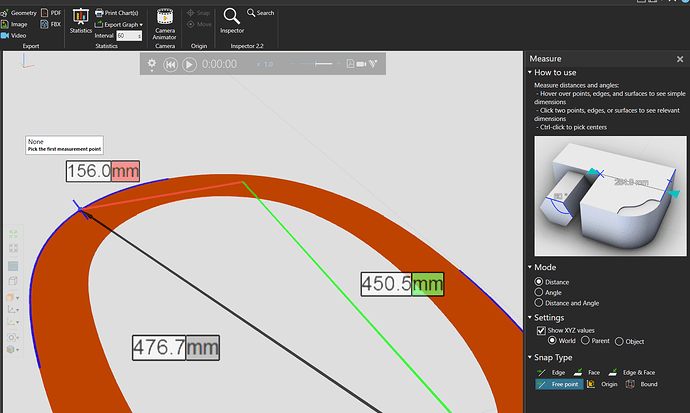The image size is (690, 413).
Task: Uncheck the Show XYZ values checkbox
Action: pyautogui.click(x=540, y=330)
